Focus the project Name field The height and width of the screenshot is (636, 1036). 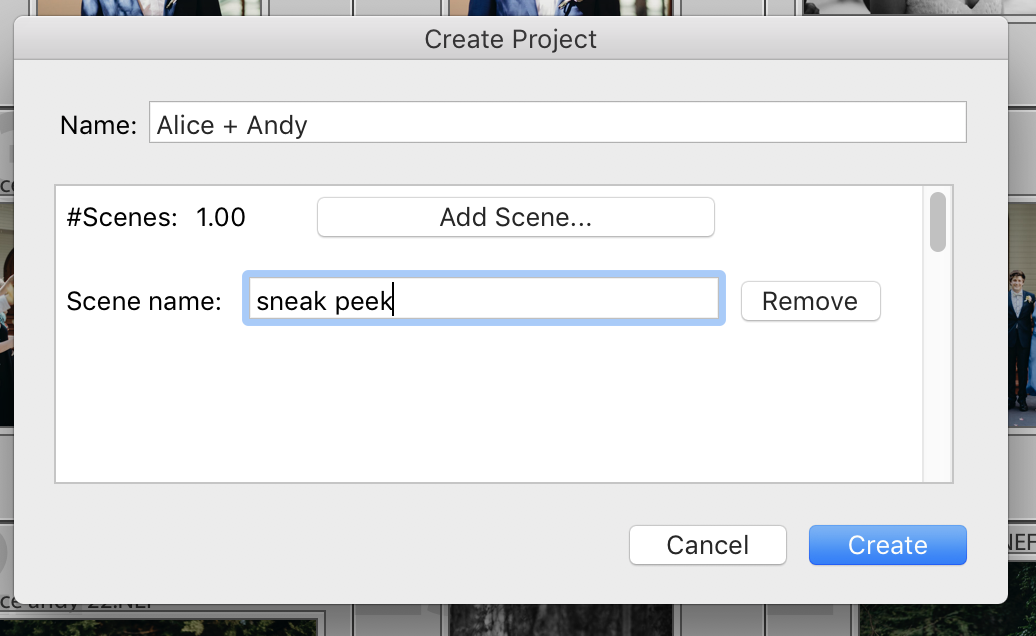click(558, 122)
